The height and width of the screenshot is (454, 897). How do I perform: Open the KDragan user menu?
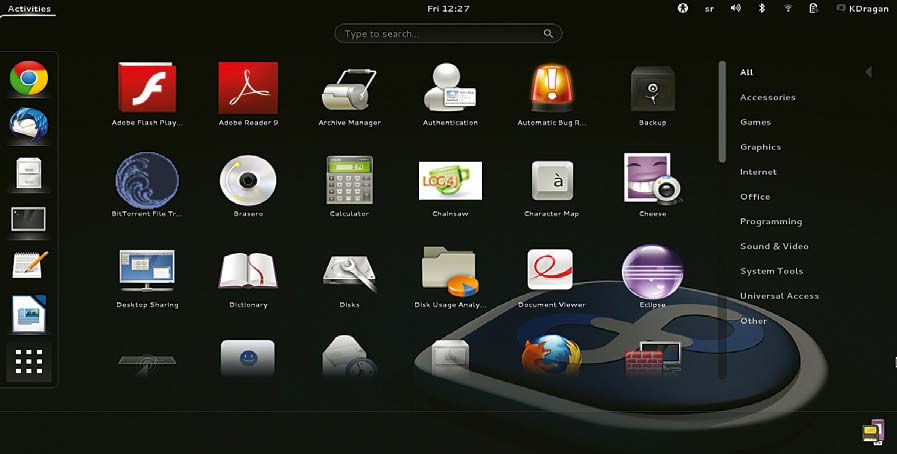[x=862, y=9]
